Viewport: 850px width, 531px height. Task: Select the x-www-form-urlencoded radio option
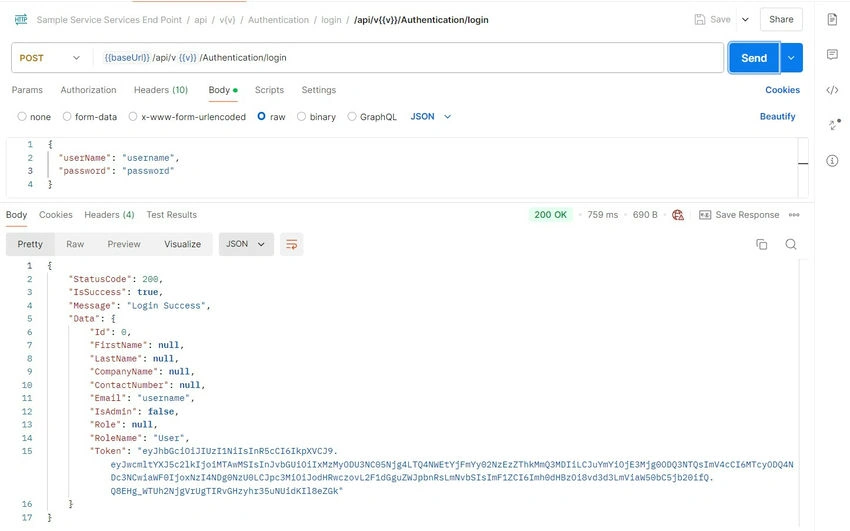pyautogui.click(x=133, y=116)
